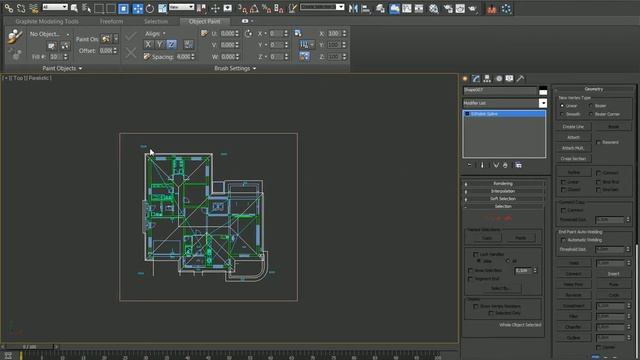The height and width of the screenshot is (360, 640).
Task: Expand the Paint Objects panel arrow
Action: click(x=80, y=69)
